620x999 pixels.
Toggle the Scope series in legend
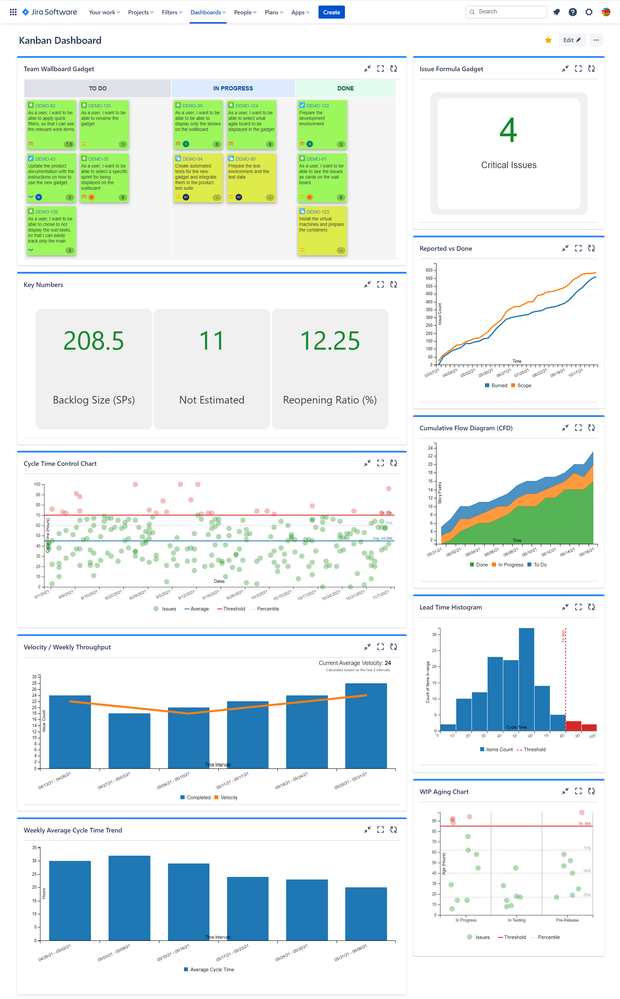[x=521, y=385]
